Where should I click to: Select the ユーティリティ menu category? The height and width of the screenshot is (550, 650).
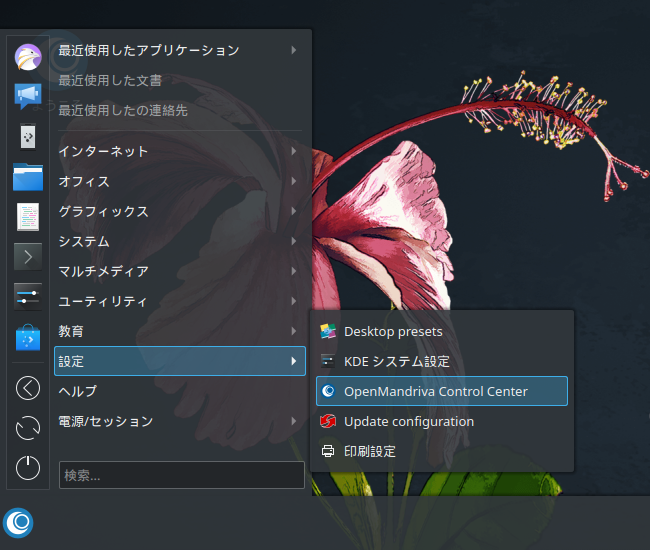[180, 301]
